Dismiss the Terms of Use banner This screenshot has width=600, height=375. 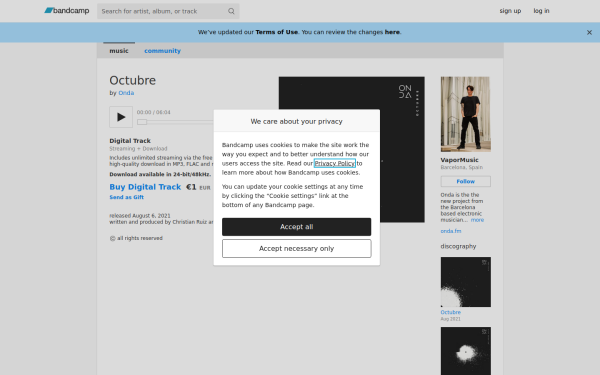tap(589, 33)
